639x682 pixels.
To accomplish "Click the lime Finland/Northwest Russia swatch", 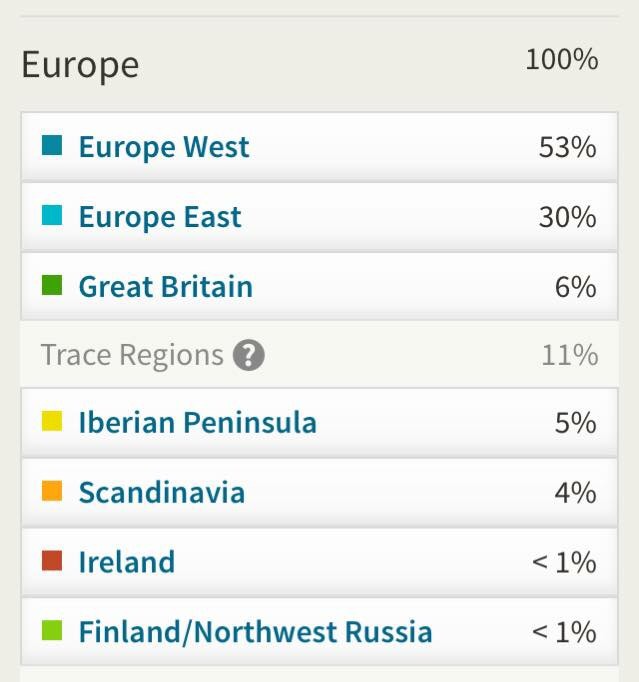I will (x=52, y=631).
